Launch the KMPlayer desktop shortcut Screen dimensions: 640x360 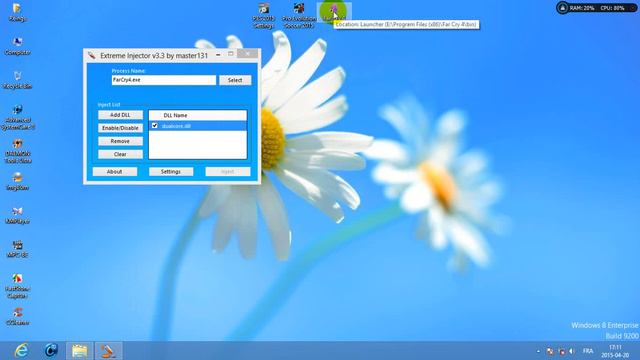point(17,216)
